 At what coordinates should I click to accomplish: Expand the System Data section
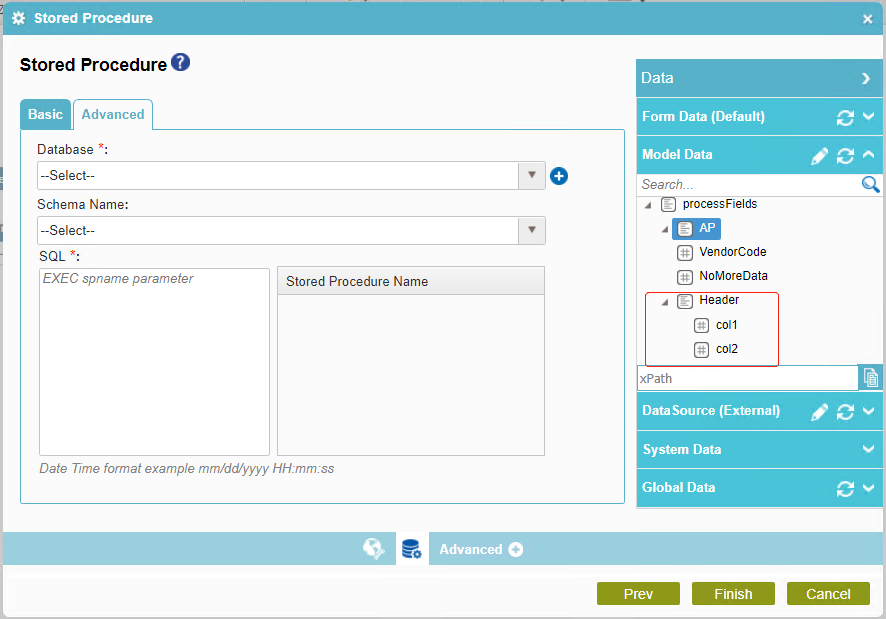click(868, 450)
